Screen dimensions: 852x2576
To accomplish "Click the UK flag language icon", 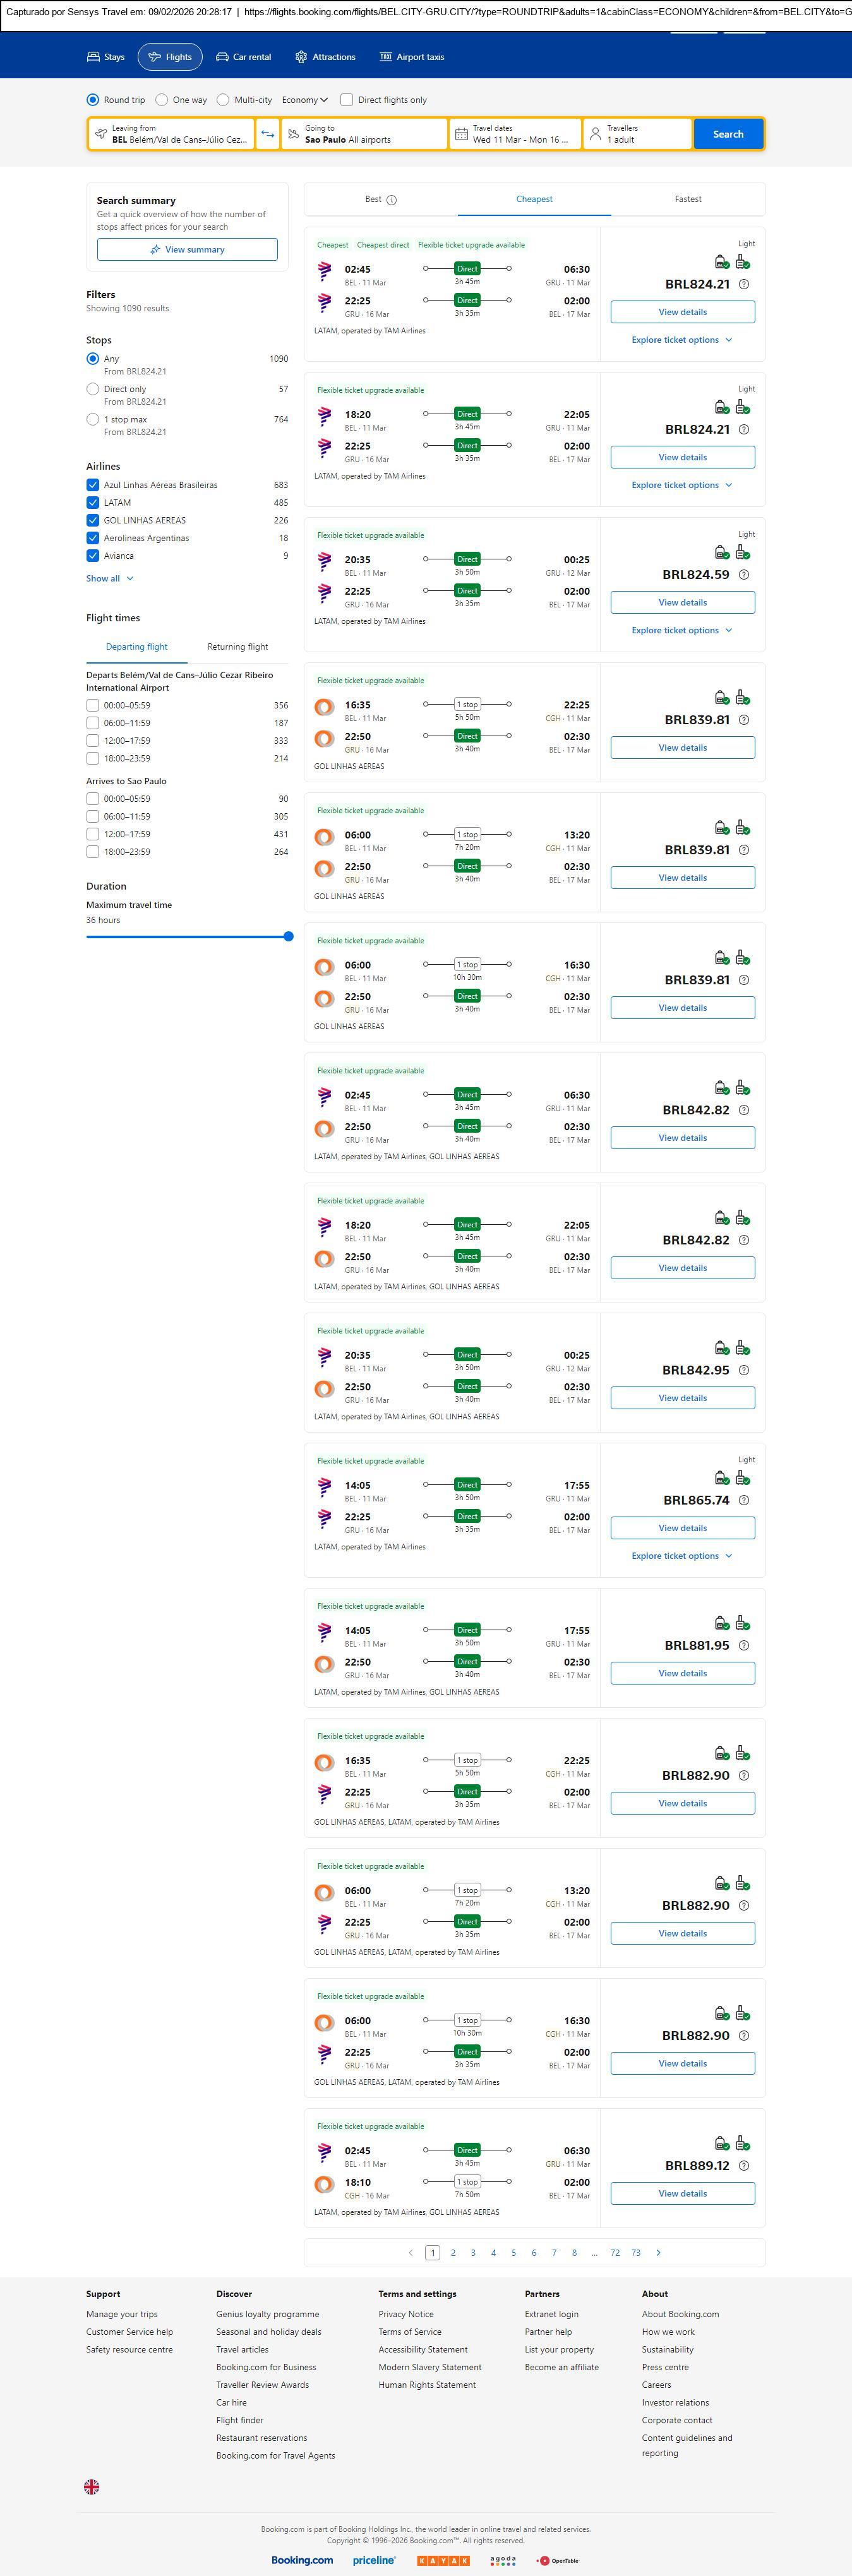I will [92, 2486].
